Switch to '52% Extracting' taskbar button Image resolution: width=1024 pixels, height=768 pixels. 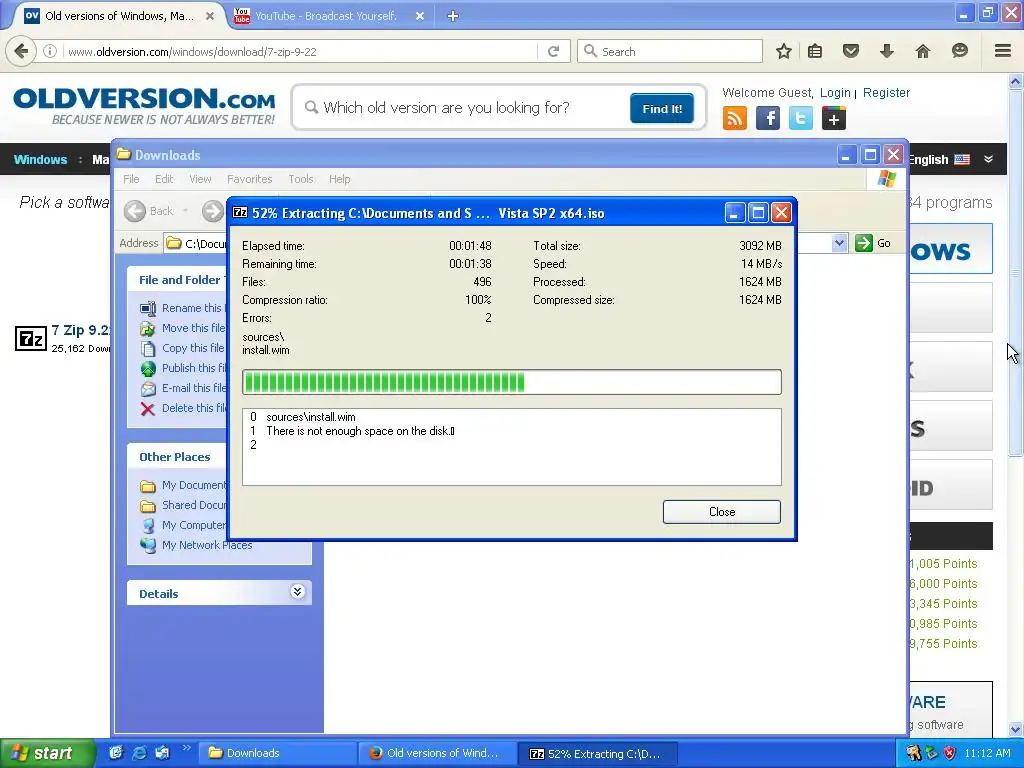[598, 753]
